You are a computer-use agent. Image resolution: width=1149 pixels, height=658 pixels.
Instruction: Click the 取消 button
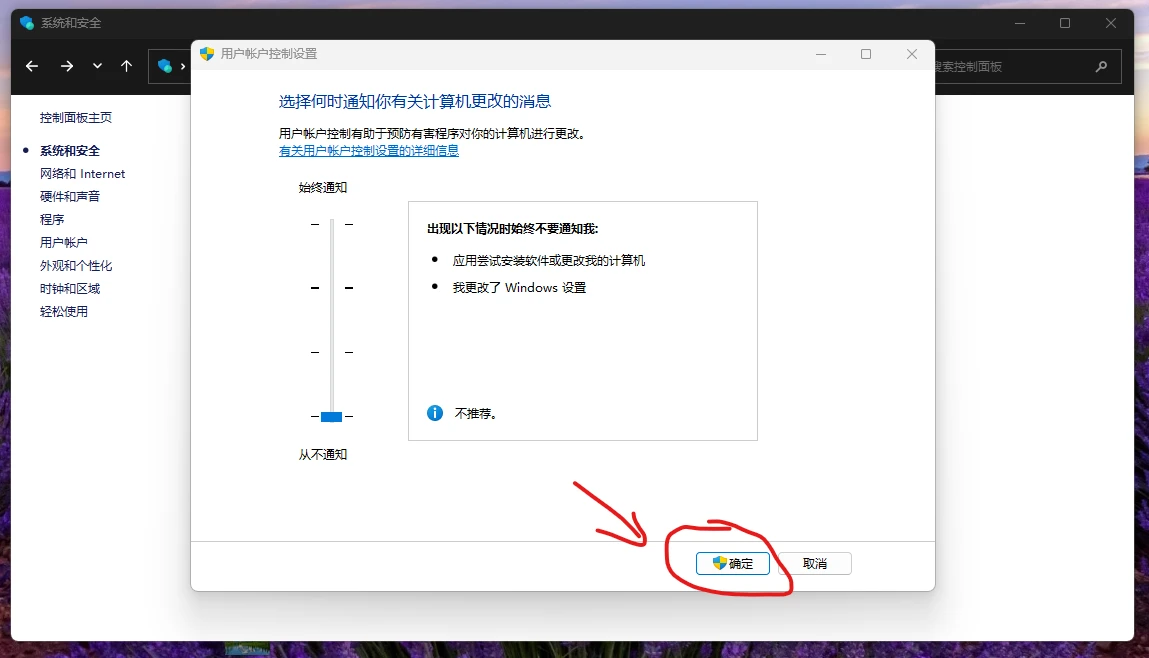pos(815,563)
